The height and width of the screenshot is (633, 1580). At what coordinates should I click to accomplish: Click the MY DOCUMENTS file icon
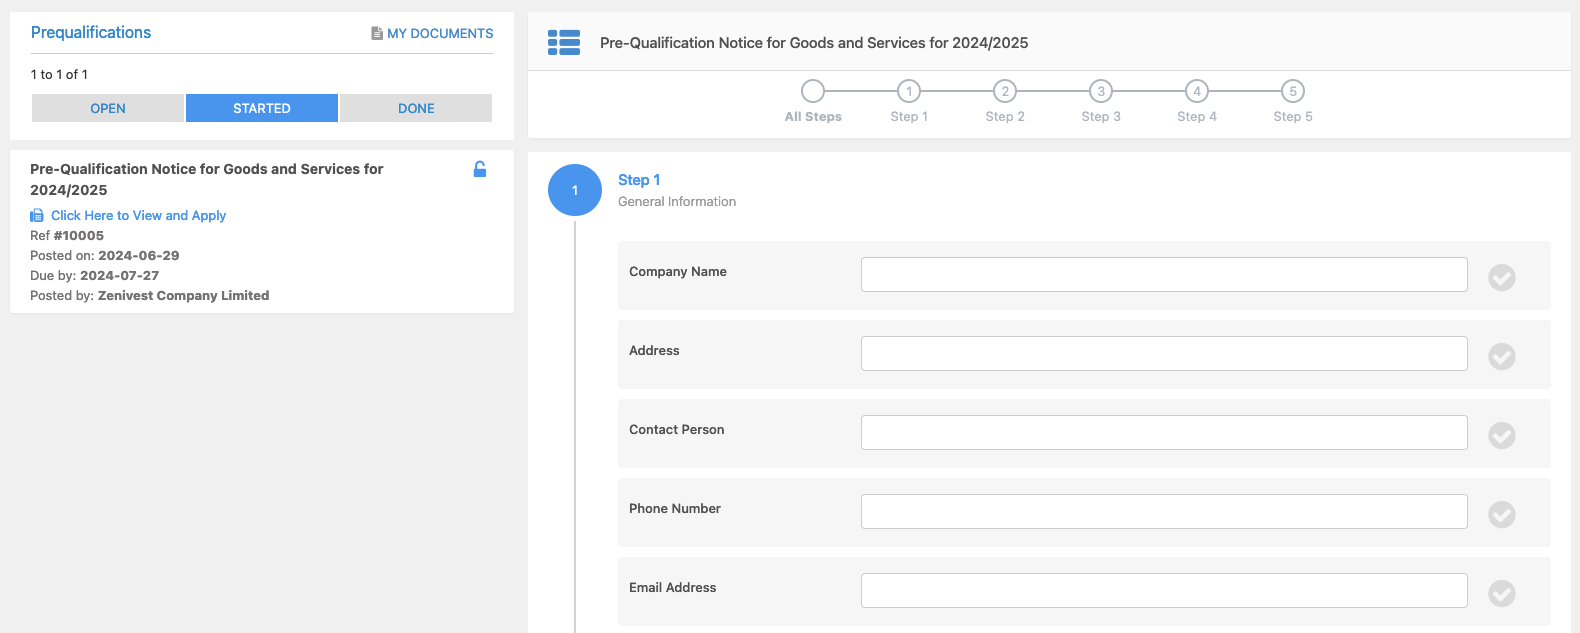pyautogui.click(x=377, y=33)
